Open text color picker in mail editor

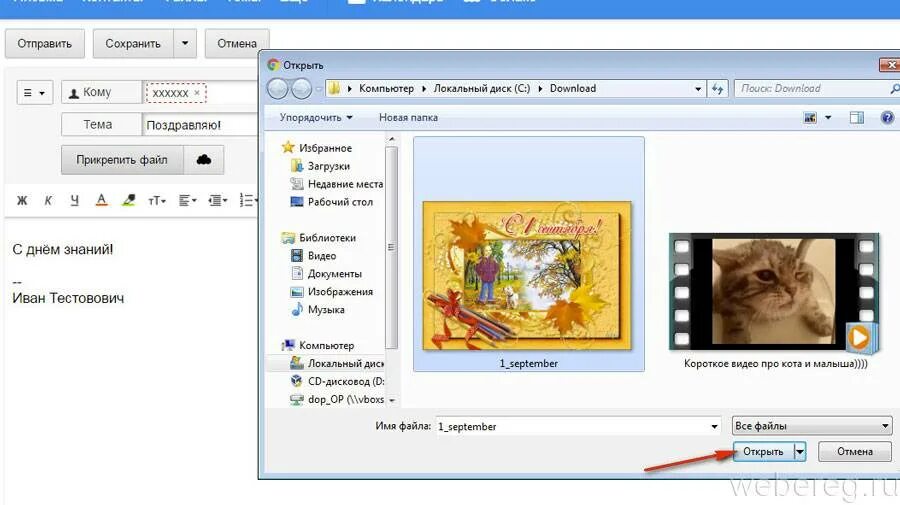101,200
